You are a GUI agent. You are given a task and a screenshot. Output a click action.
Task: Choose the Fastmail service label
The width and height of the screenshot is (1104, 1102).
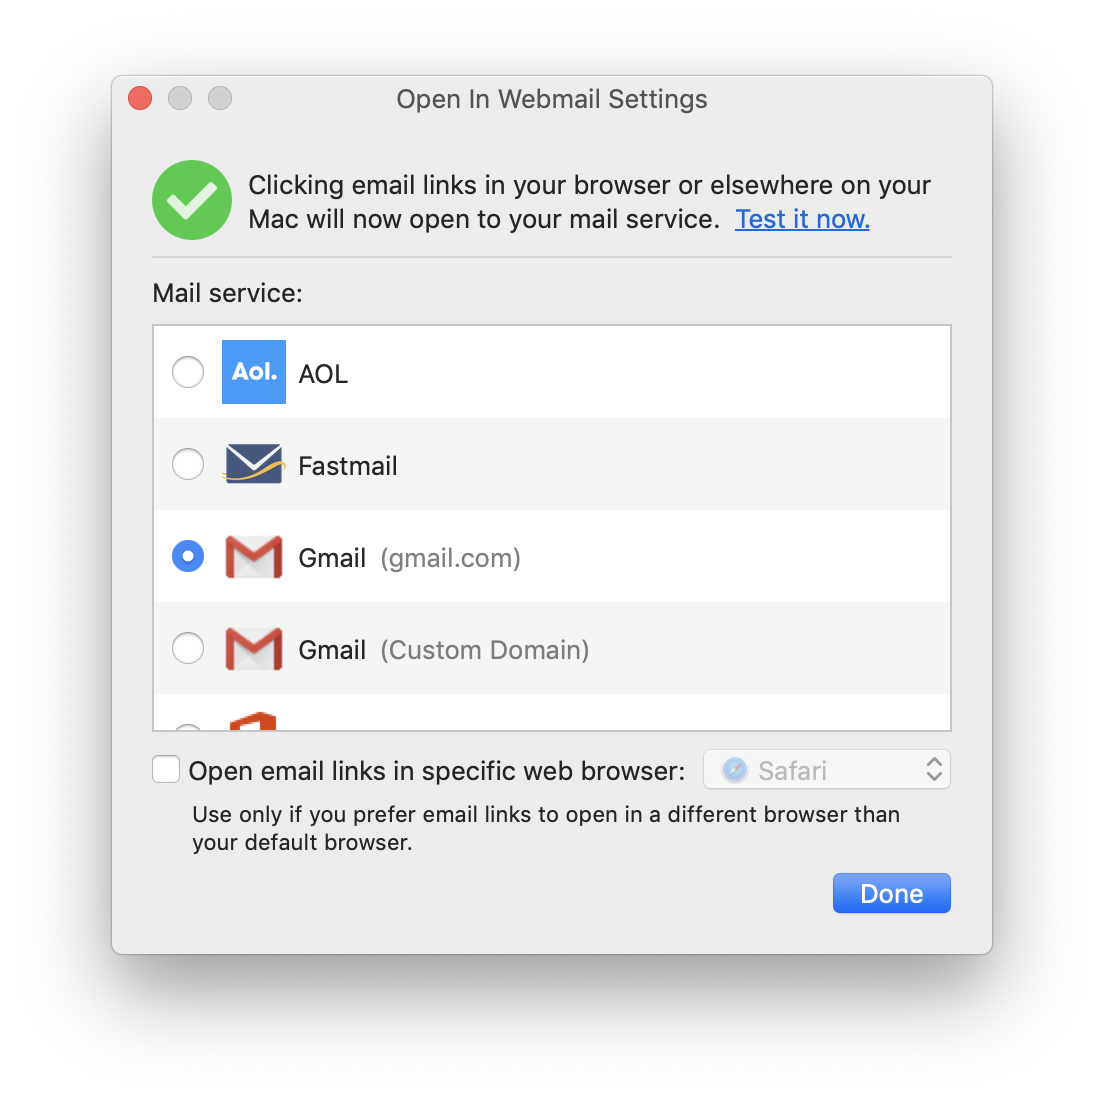(348, 465)
